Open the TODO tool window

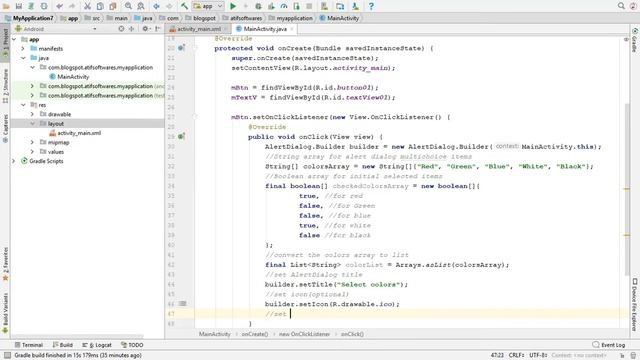click(132, 345)
